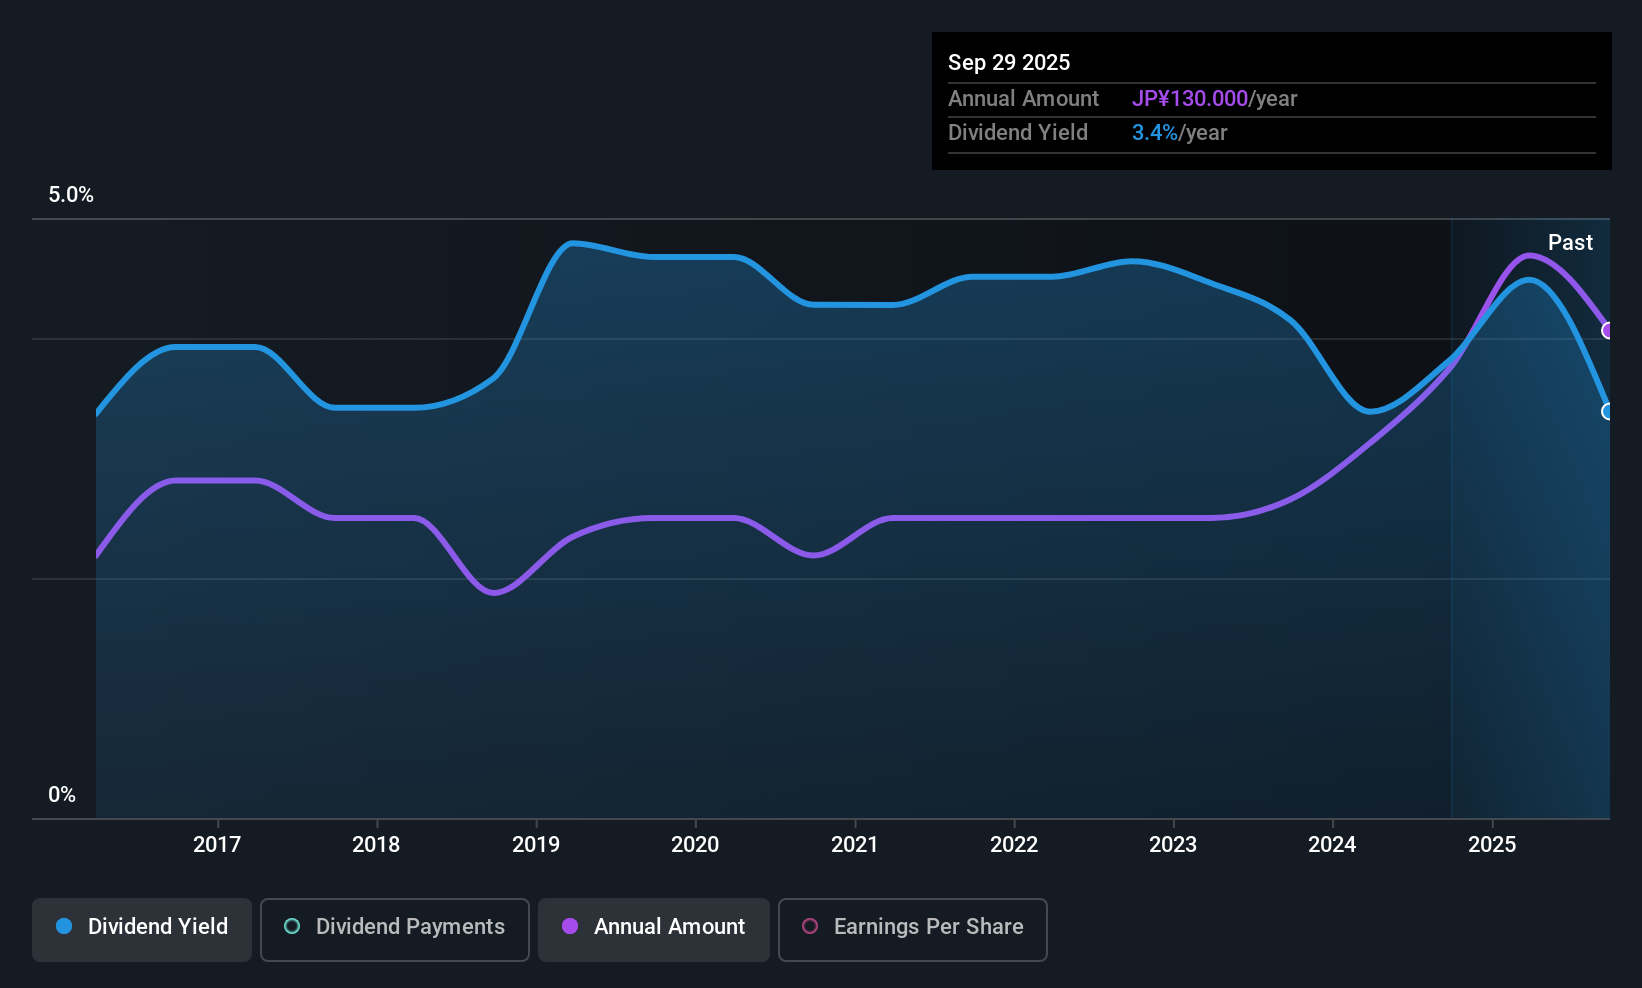The image size is (1642, 988).
Task: Select the pink Earnings Per Share ring icon
Action: coord(810,928)
